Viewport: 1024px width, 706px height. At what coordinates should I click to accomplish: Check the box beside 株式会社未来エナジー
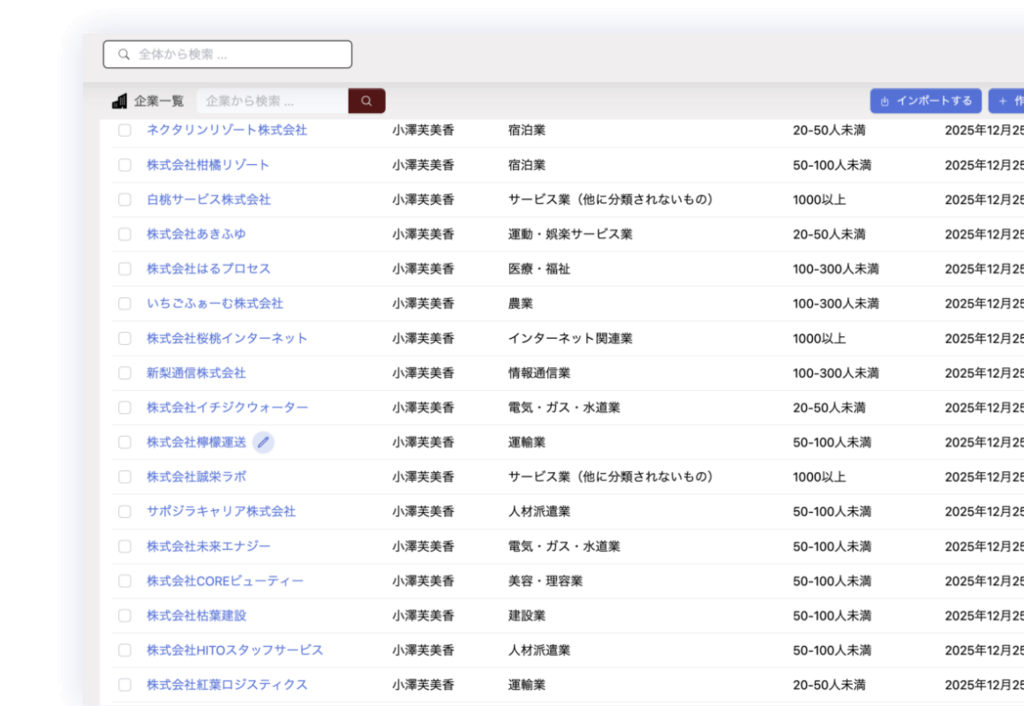pyautogui.click(x=125, y=546)
